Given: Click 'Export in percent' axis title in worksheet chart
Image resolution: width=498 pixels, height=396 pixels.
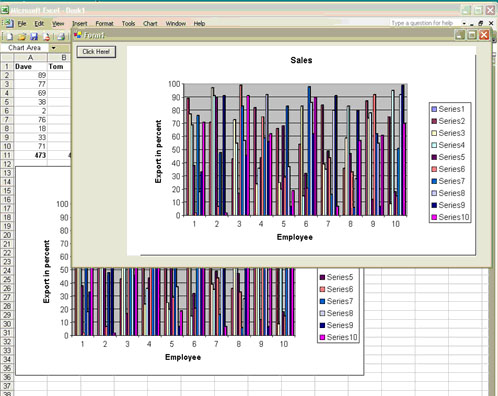Looking at the screenshot, I should tap(46, 271).
